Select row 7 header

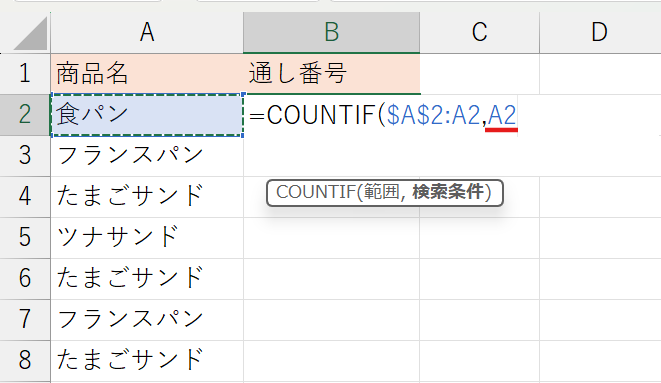pyautogui.click(x=25, y=319)
